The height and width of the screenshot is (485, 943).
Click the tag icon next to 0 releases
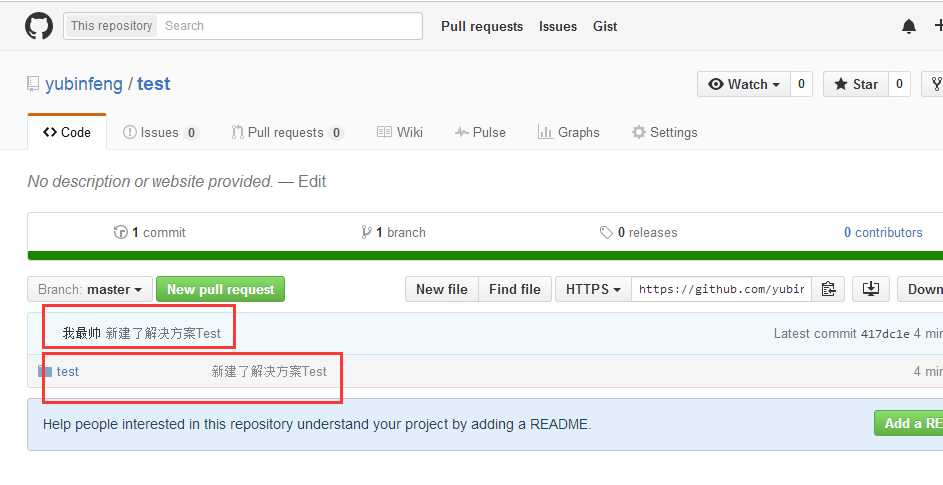[x=606, y=232]
